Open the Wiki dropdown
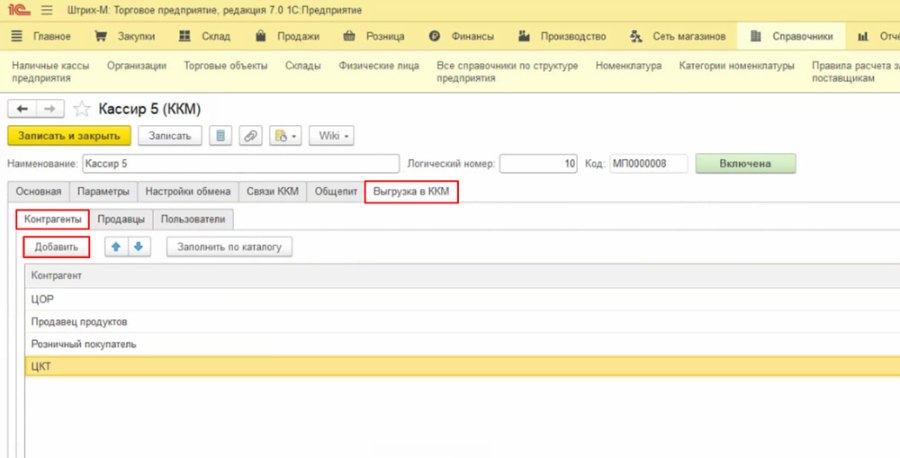This screenshot has height=458, width=900. click(332, 136)
